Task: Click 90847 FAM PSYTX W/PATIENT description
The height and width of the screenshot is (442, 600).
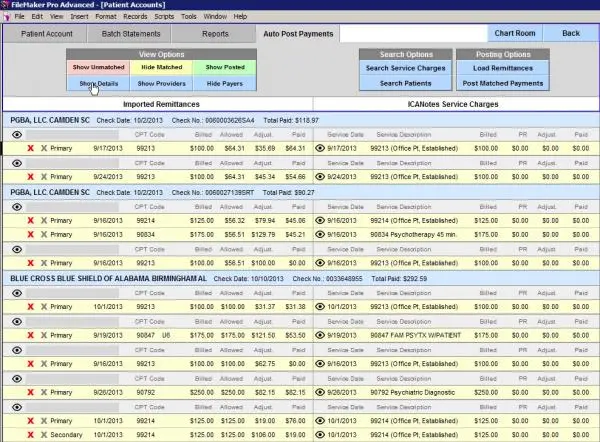Action: click(x=416, y=335)
